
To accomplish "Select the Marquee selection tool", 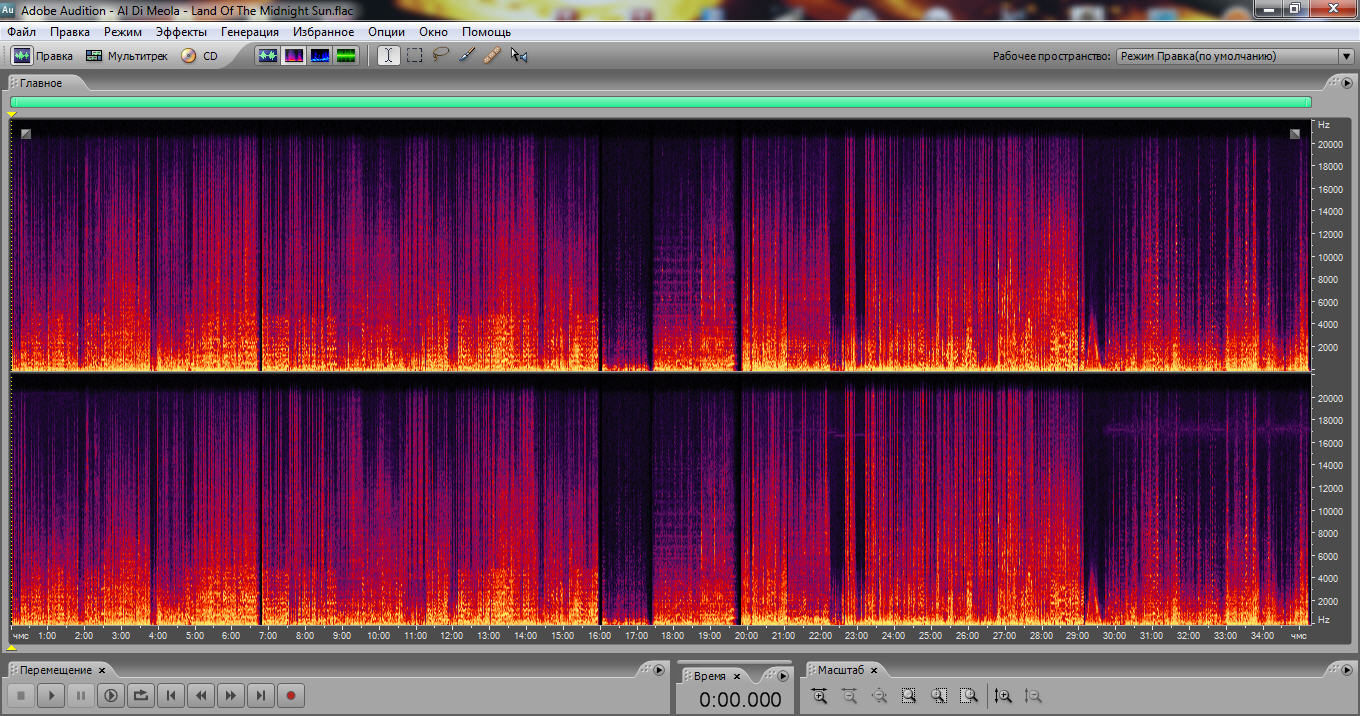I will pos(414,56).
